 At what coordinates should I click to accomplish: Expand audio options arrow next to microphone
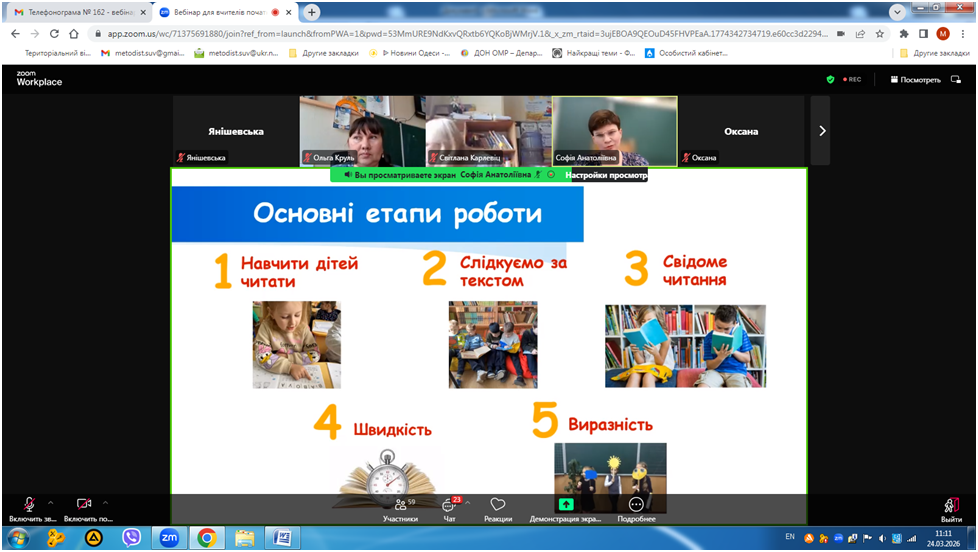click(x=51, y=502)
